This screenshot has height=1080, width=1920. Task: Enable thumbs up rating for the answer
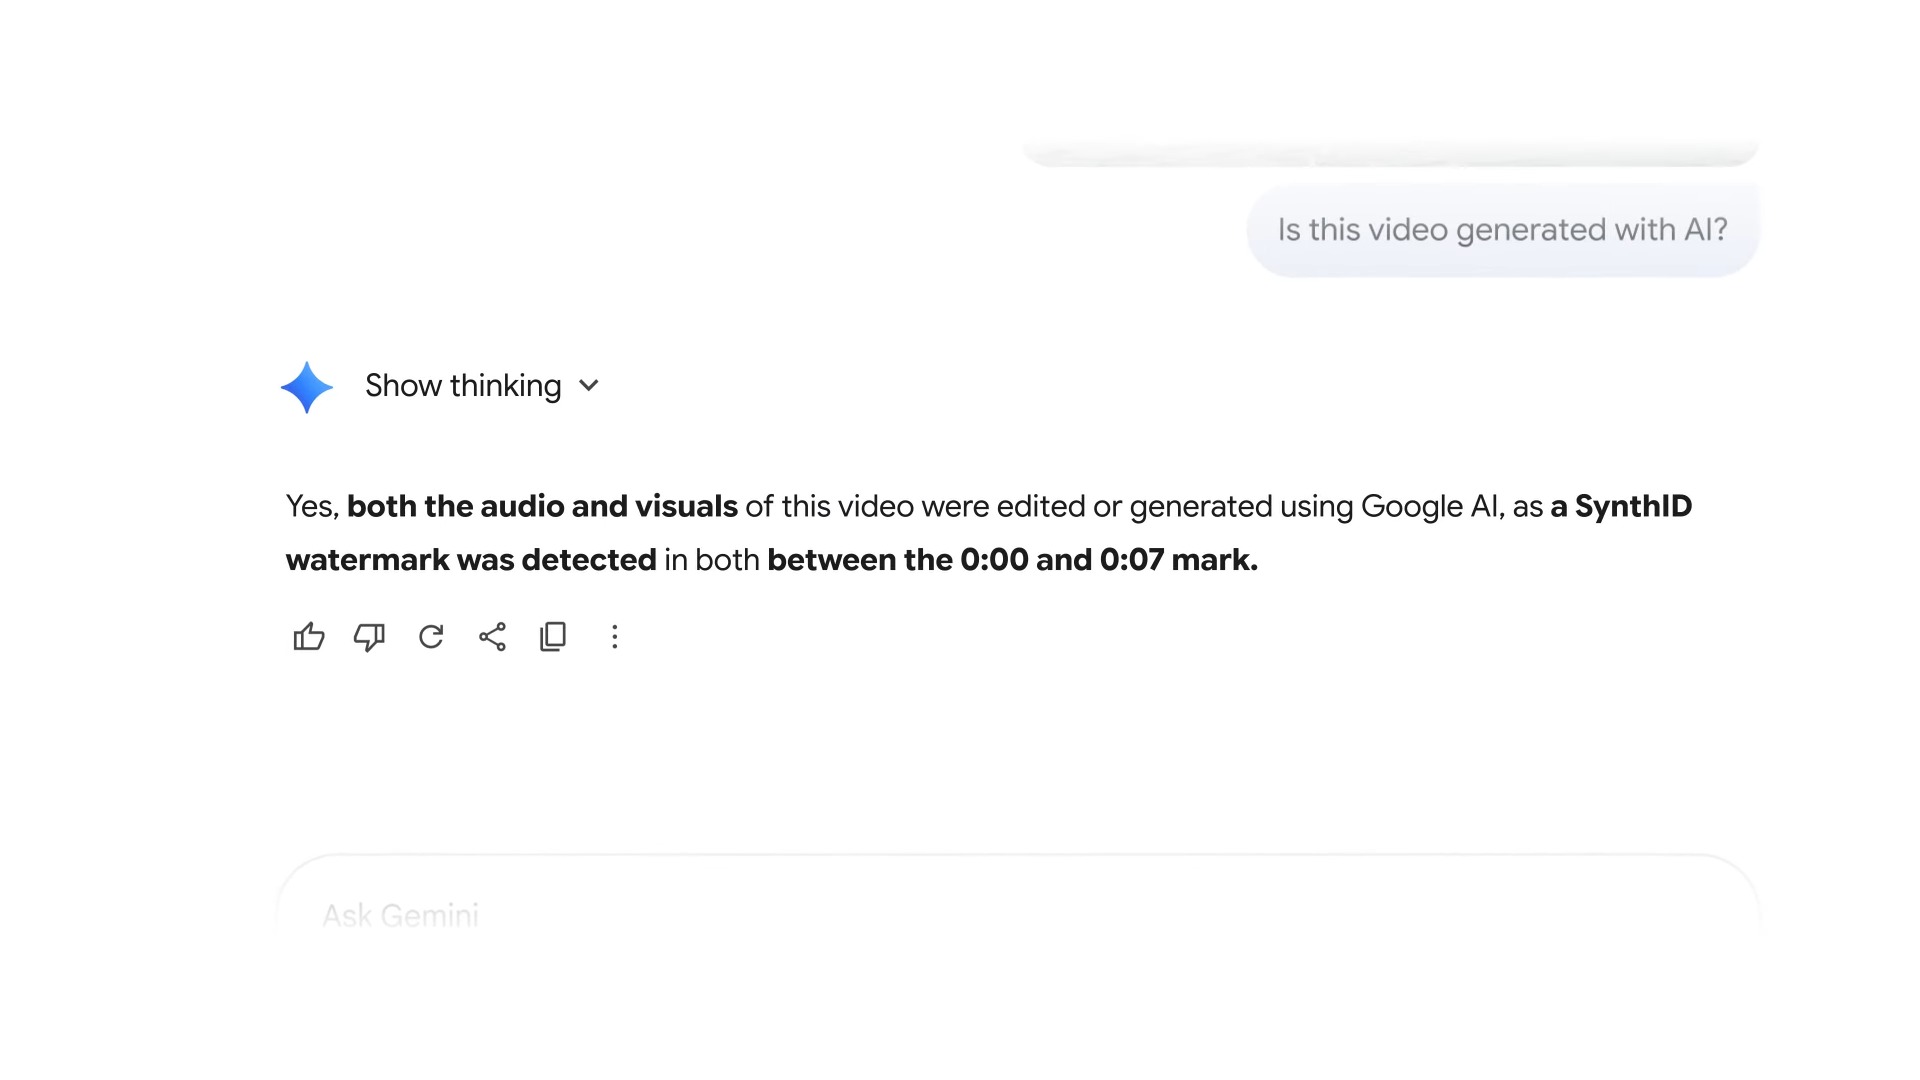point(308,637)
